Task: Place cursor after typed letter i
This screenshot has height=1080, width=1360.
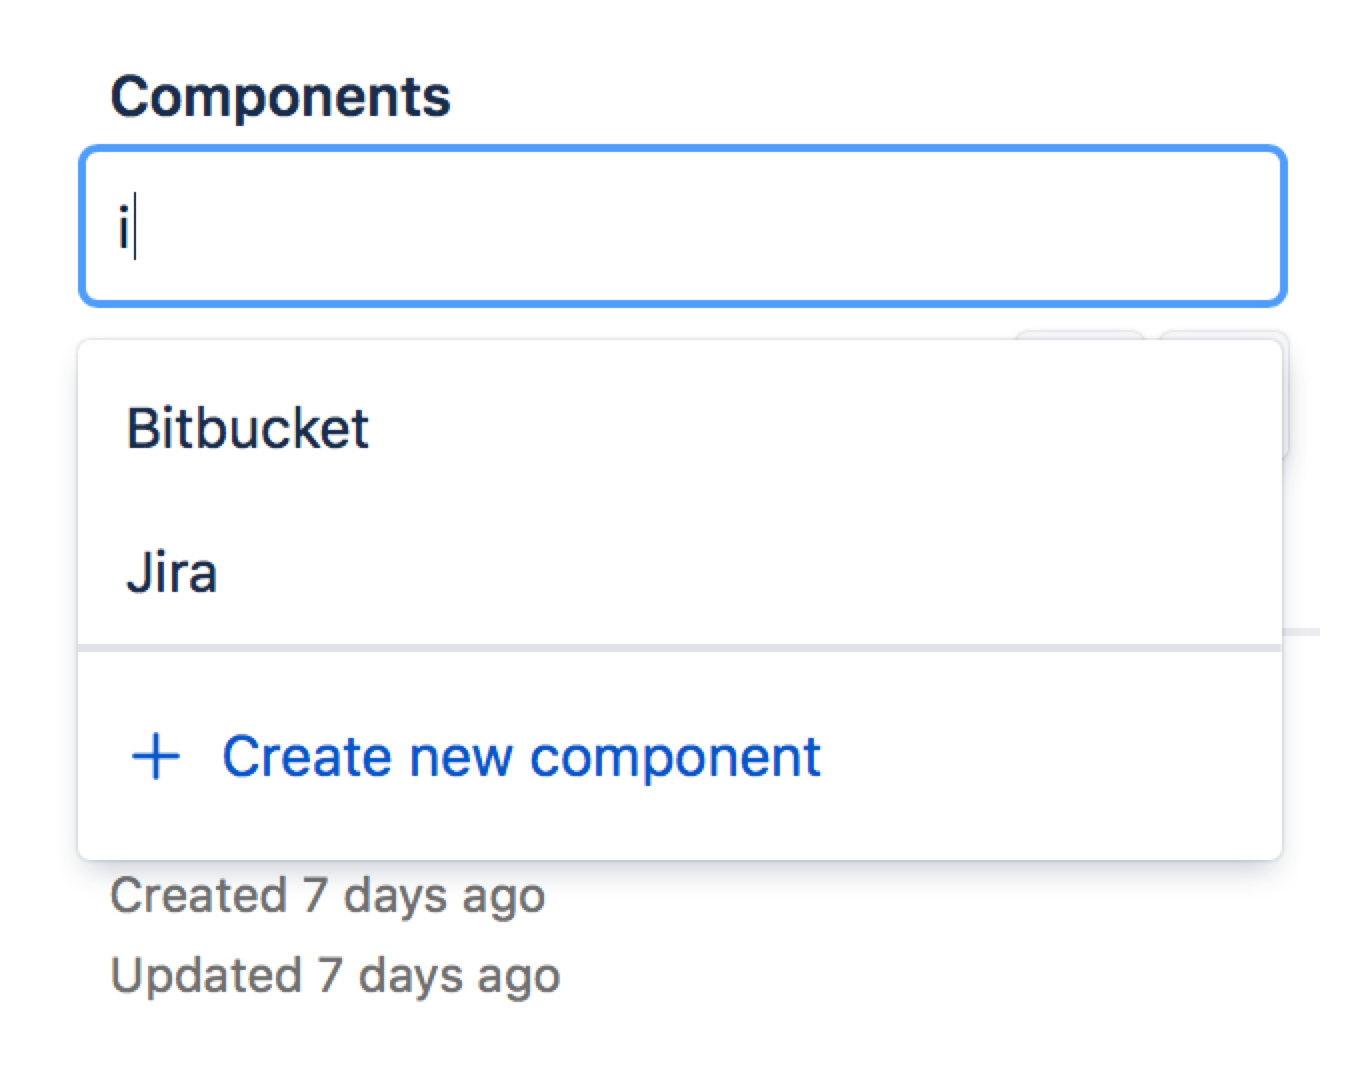Action: 135,228
